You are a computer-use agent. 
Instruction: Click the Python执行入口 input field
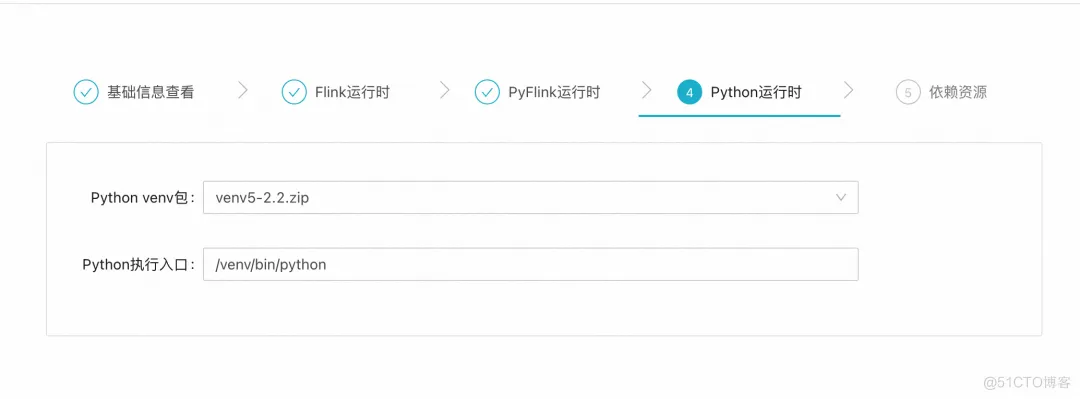pyautogui.click(x=530, y=265)
